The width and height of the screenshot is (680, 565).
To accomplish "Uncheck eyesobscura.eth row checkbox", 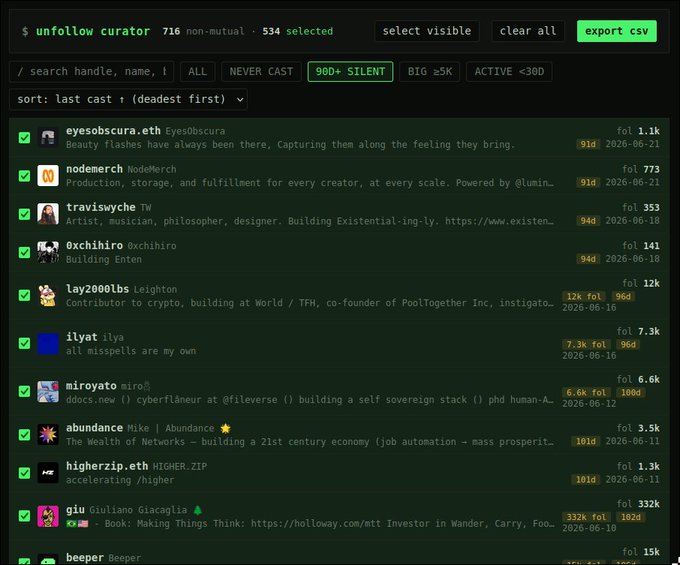I will (x=24, y=138).
